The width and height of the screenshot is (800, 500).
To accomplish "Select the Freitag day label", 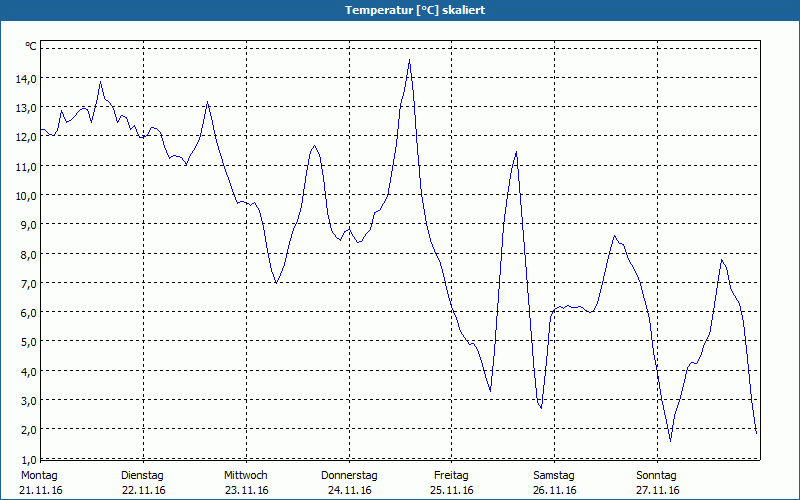I will (451, 476).
